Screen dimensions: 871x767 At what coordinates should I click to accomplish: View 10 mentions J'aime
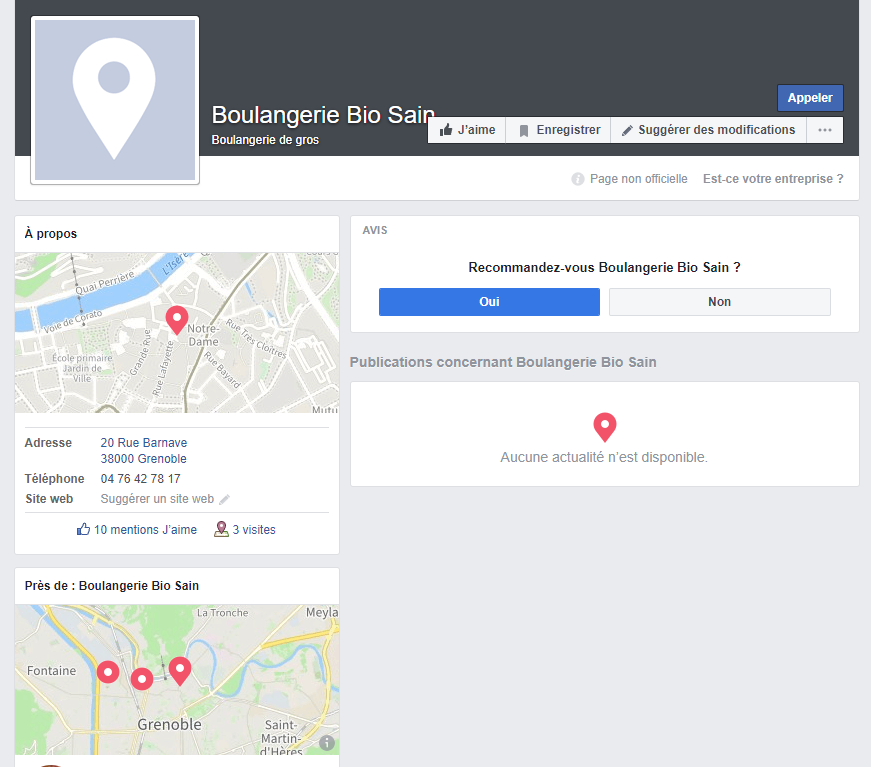coord(146,530)
